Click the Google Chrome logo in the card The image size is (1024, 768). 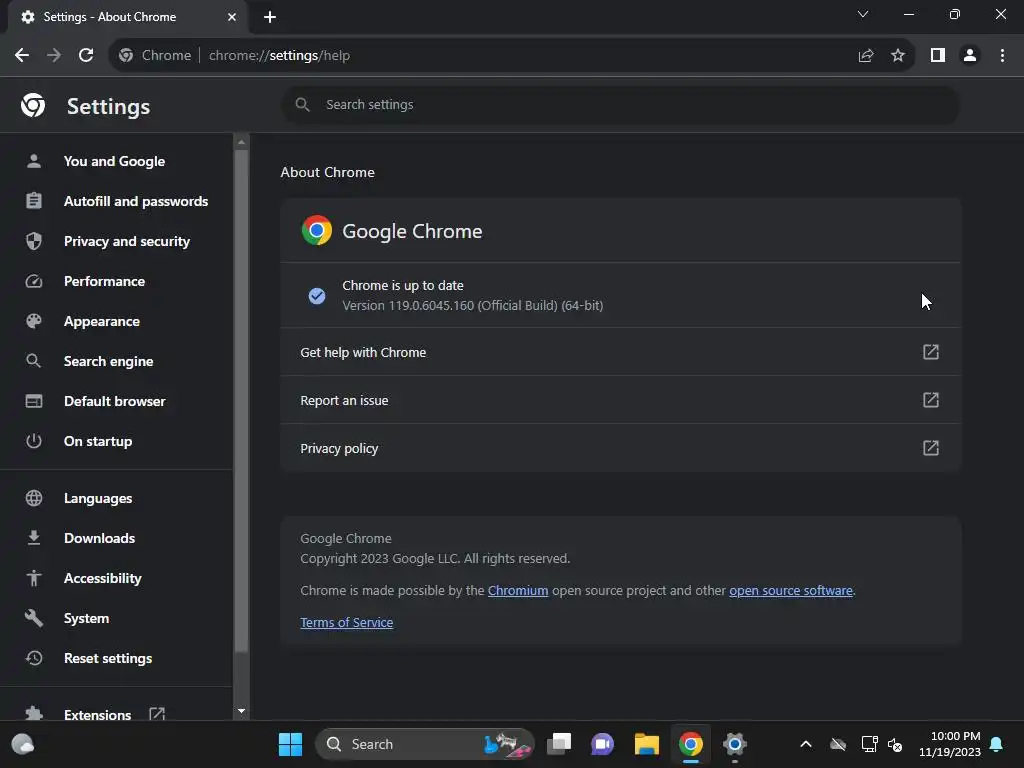point(317,231)
